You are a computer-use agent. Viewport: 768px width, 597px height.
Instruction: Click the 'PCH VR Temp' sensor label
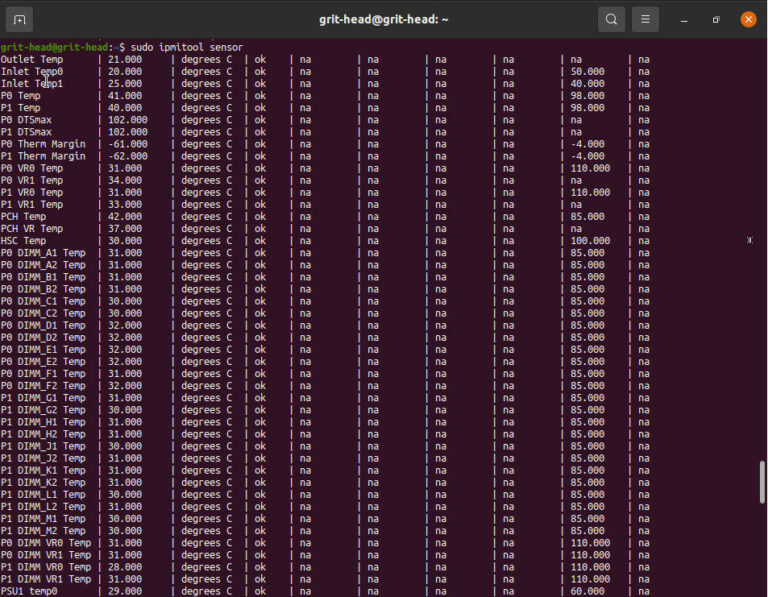click(30, 228)
